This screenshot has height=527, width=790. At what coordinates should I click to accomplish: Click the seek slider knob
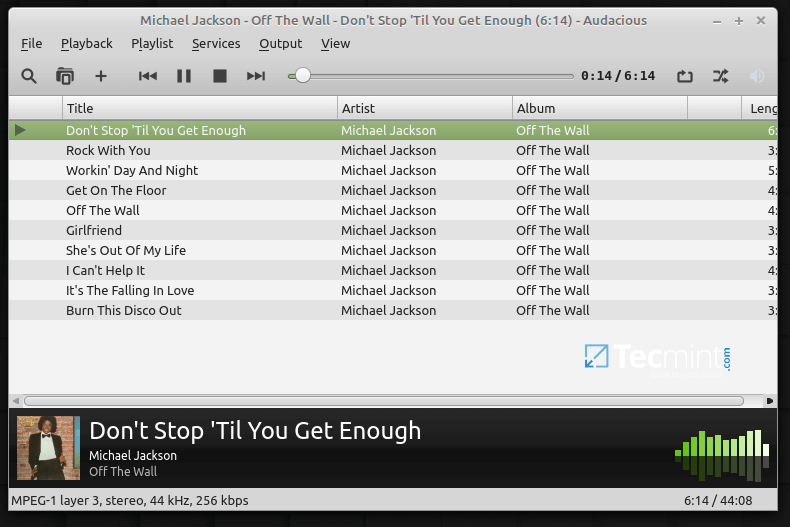pyautogui.click(x=302, y=76)
